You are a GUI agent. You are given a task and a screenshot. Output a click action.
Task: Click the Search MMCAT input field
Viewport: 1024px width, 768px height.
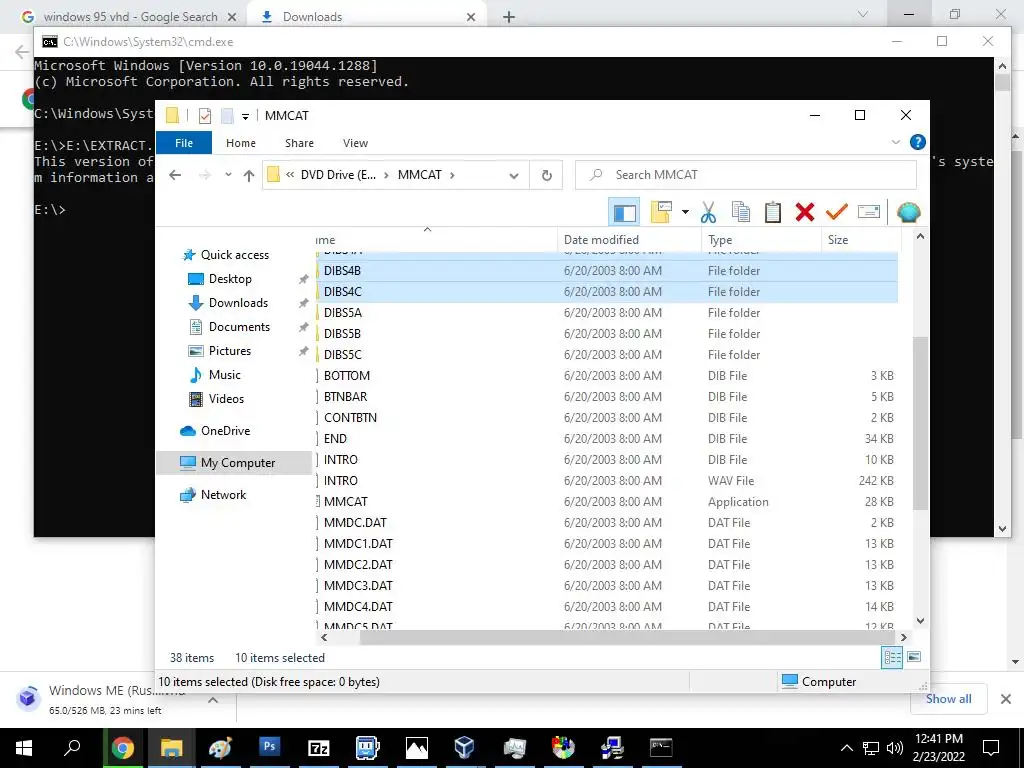[746, 175]
